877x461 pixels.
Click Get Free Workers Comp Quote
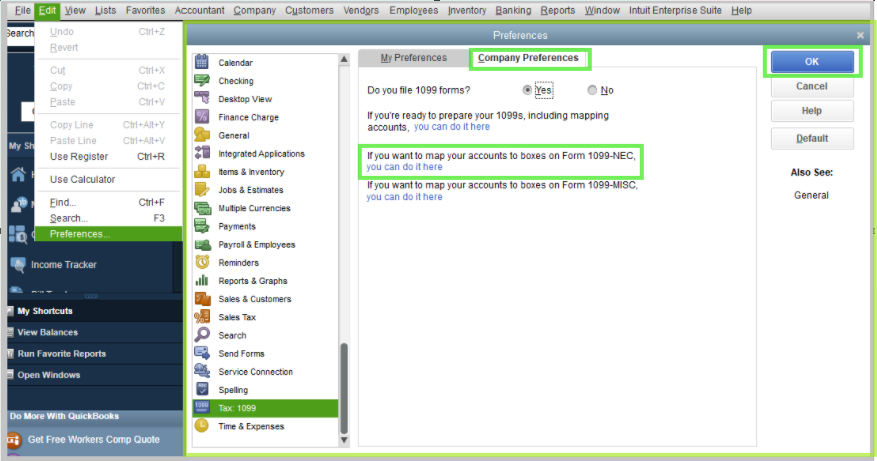[93, 440]
